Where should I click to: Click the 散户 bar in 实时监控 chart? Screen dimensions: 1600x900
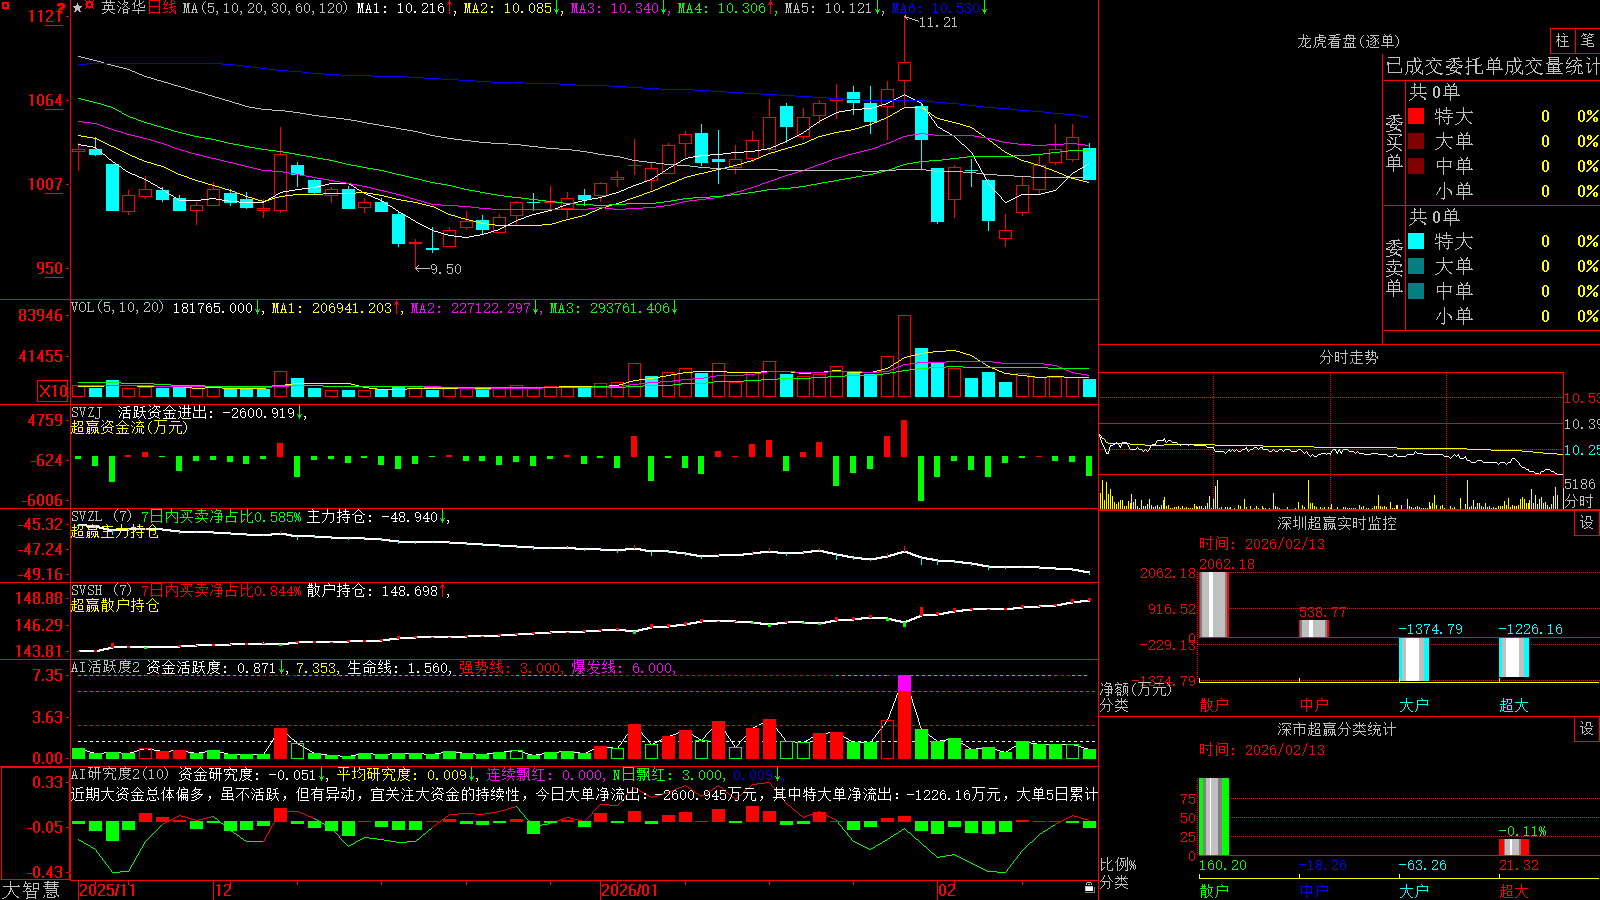pos(1213,604)
